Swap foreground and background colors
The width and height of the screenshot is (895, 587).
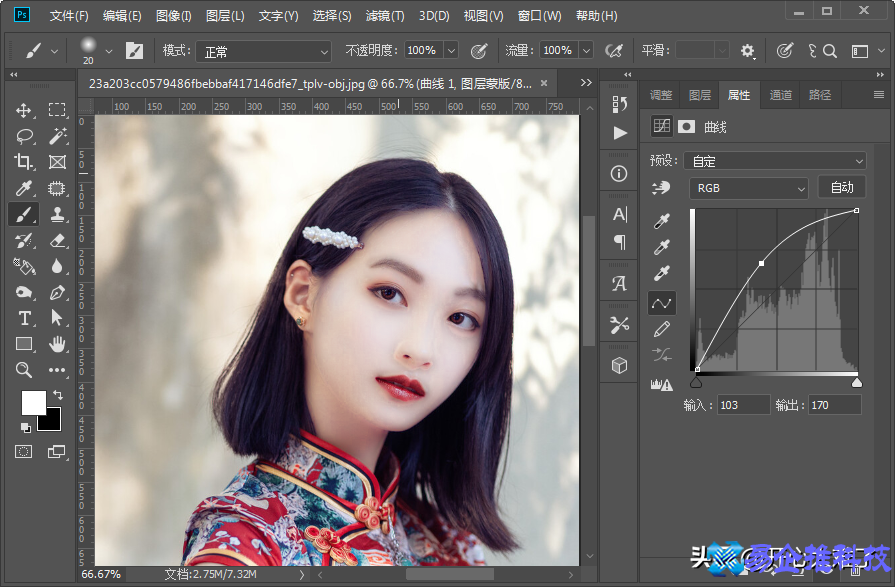[57, 396]
